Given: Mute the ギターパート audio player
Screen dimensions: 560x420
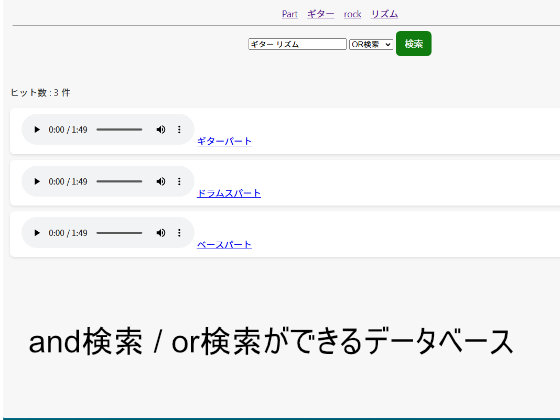Looking at the screenshot, I should coord(161,130).
